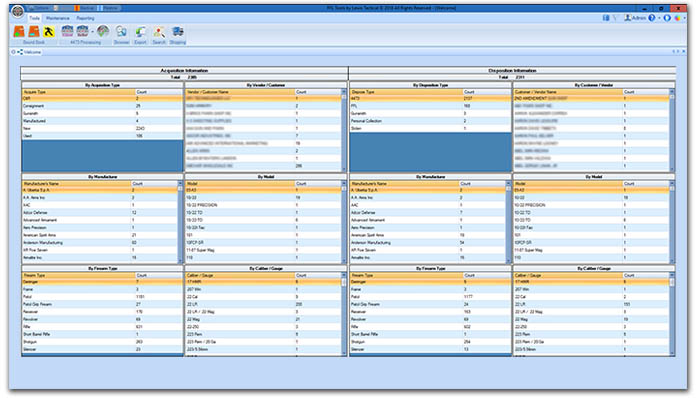Viewport: 700px width, 398px height.
Task: Select 223 Rem row in Disposition By Caliber / Gauge
Action: pyautogui.click(x=591, y=334)
